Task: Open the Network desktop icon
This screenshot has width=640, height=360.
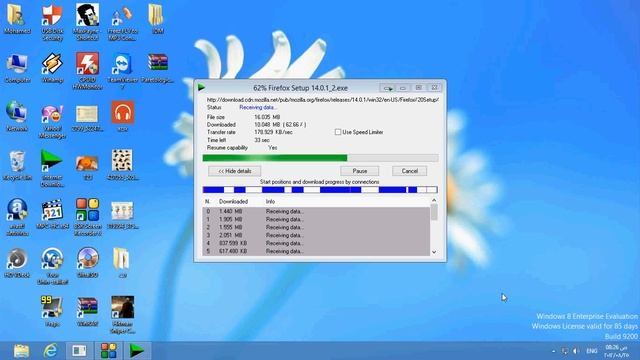Action: tap(17, 117)
